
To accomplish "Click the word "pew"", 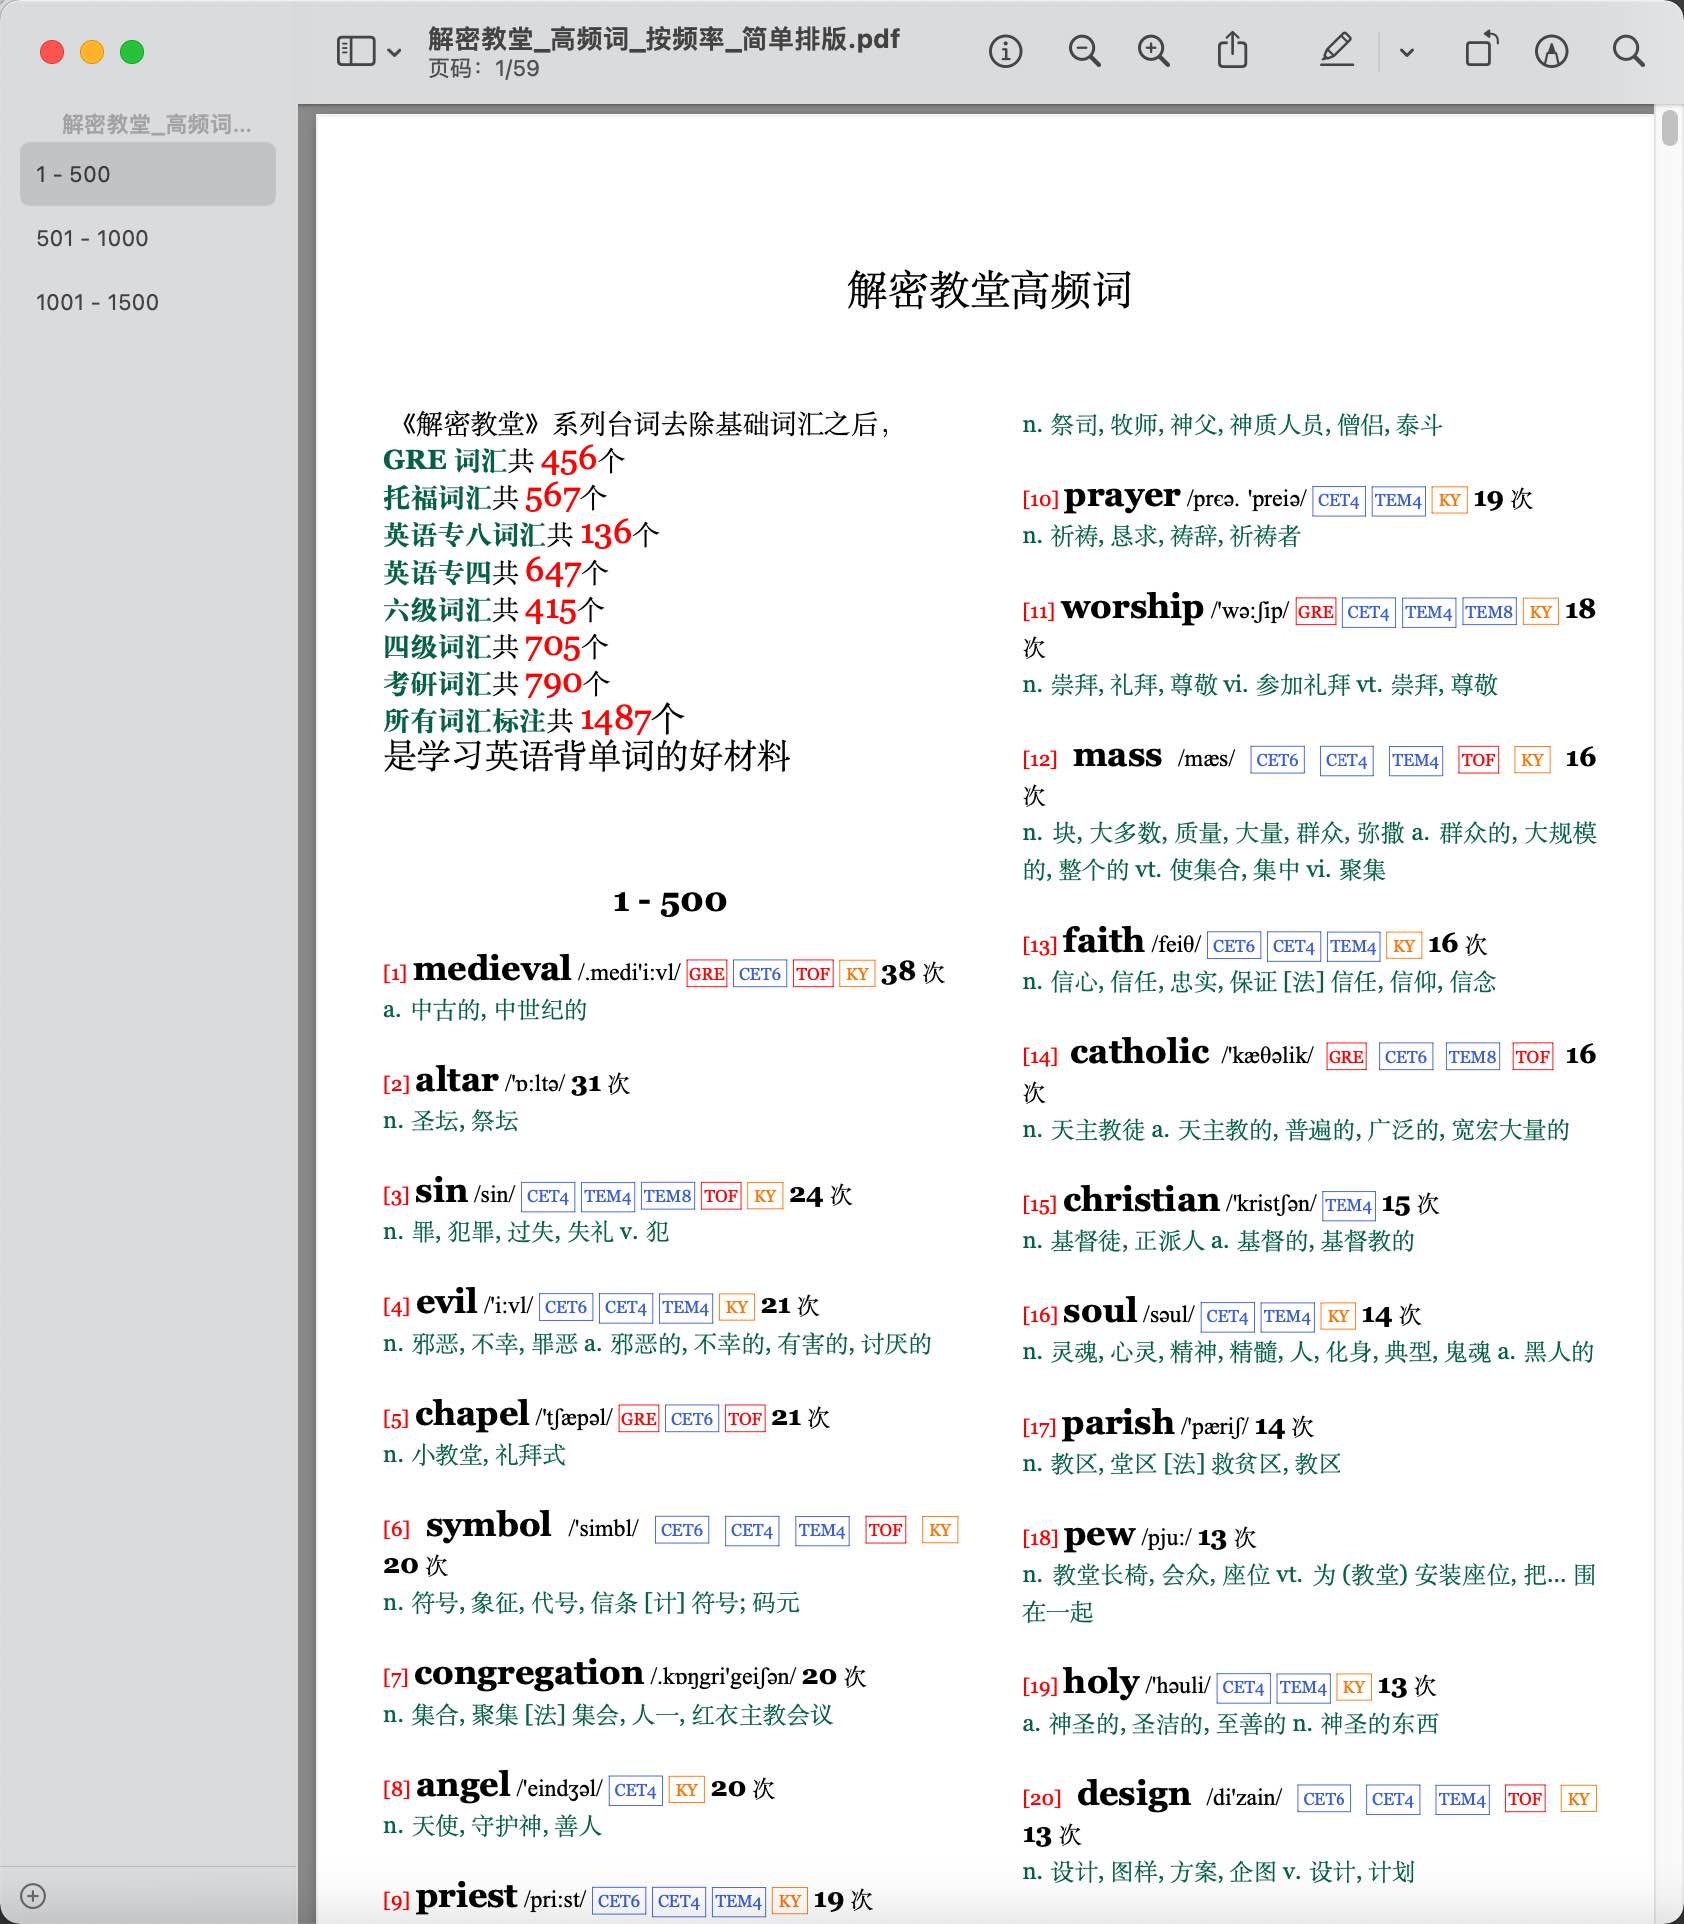I will click(1099, 1535).
